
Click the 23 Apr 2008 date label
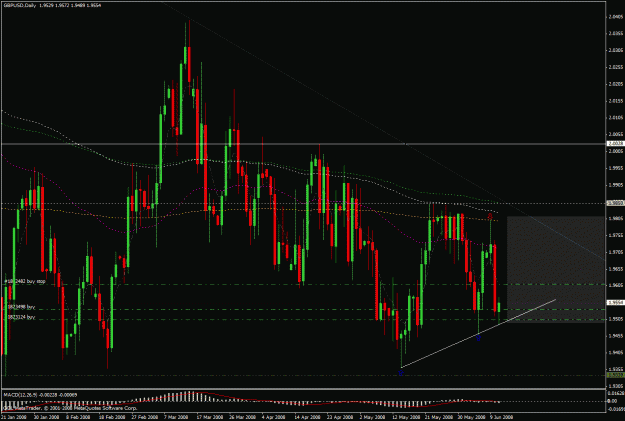coord(340,417)
